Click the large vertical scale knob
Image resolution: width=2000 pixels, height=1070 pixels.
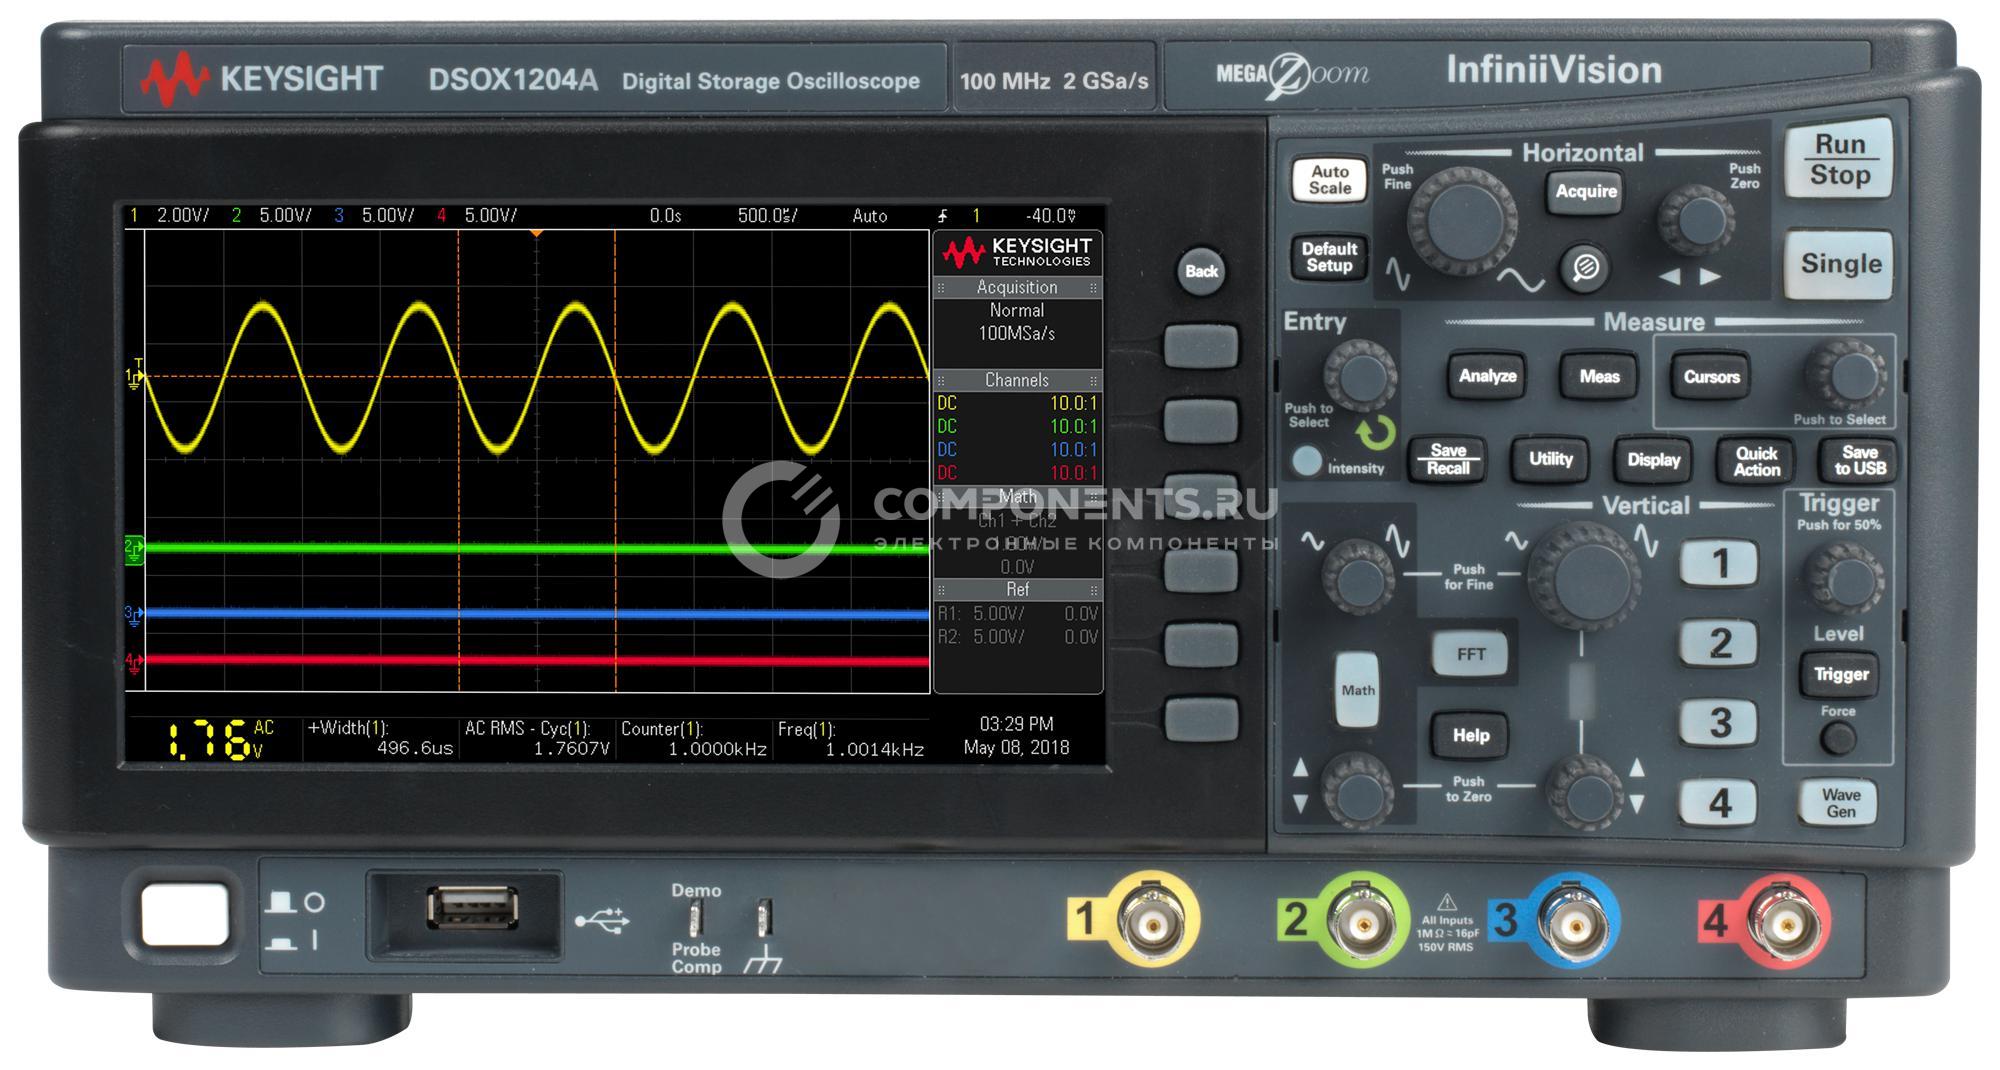point(1584,575)
